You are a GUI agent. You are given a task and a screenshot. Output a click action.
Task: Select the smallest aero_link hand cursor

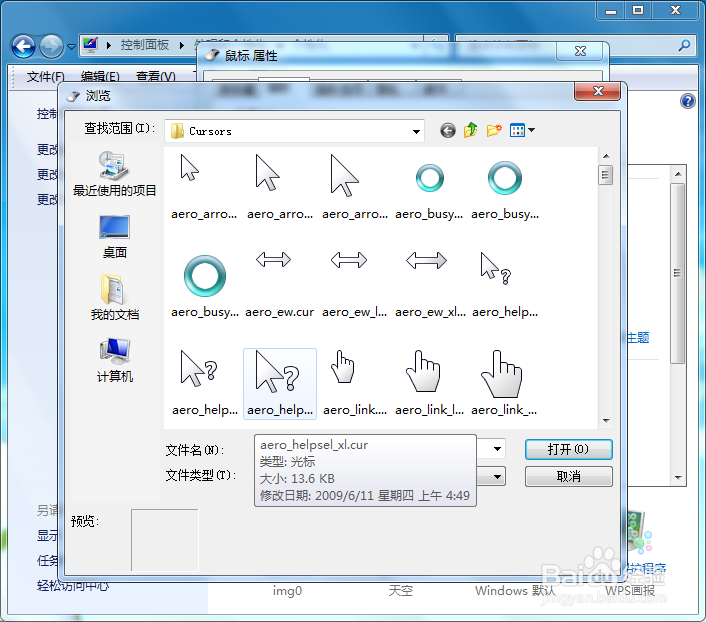click(x=355, y=384)
